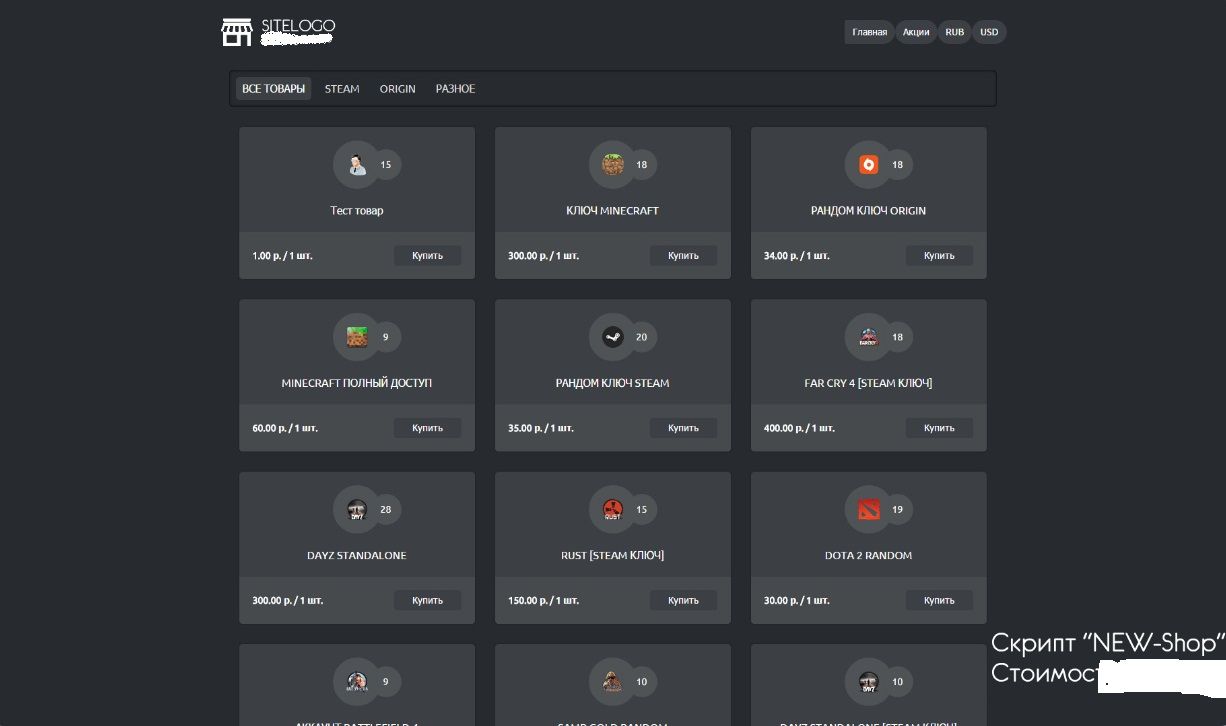Switch currency to USD
This screenshot has height=726, width=1226.
point(989,32)
